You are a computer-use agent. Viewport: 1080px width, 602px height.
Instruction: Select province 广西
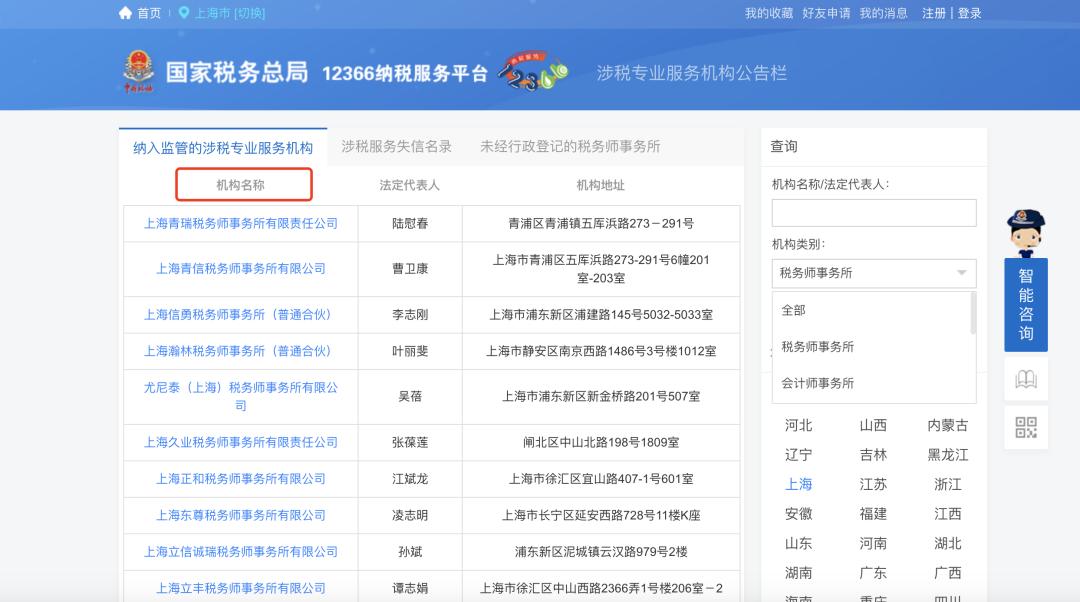pos(948,573)
